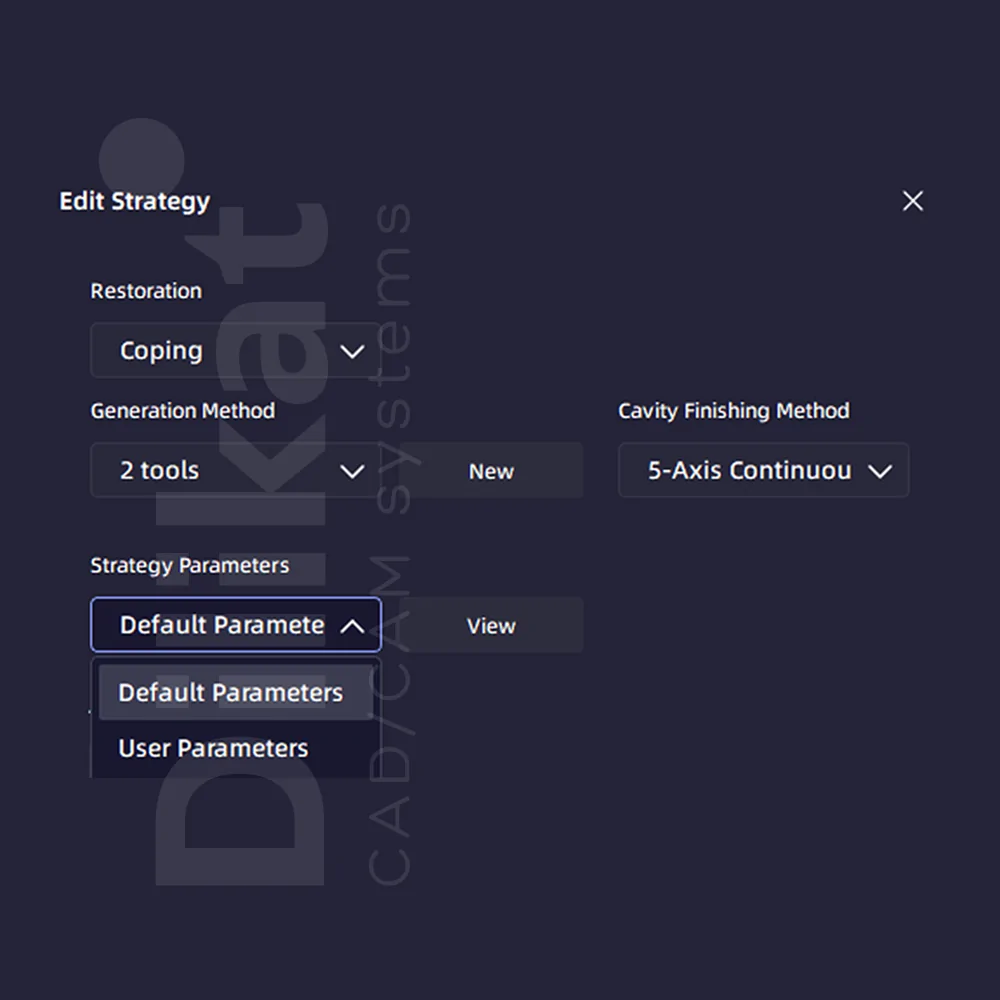This screenshot has height=1000, width=1000.
Task: Choose User Parameters from the open list
Action: click(x=236, y=748)
